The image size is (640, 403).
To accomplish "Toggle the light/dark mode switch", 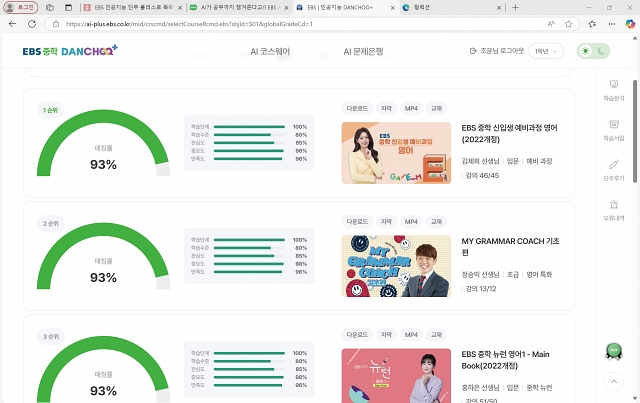I will coord(593,51).
